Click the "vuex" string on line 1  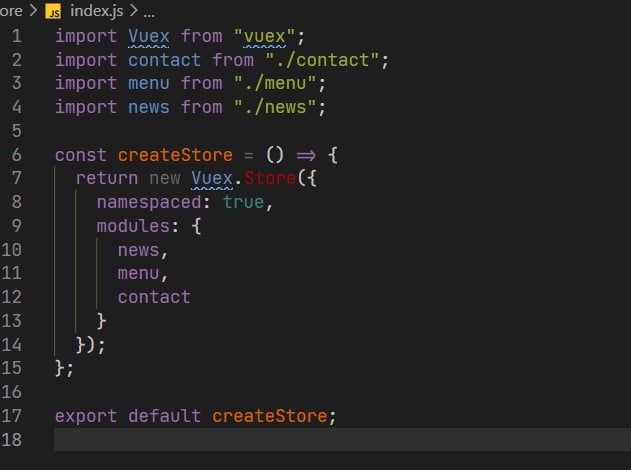click(x=264, y=36)
